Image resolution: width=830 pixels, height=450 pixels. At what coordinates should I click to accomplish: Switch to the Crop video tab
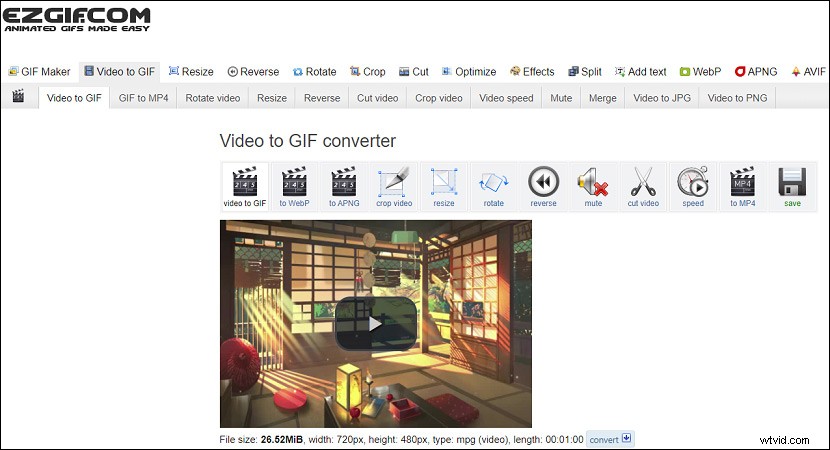pos(439,98)
